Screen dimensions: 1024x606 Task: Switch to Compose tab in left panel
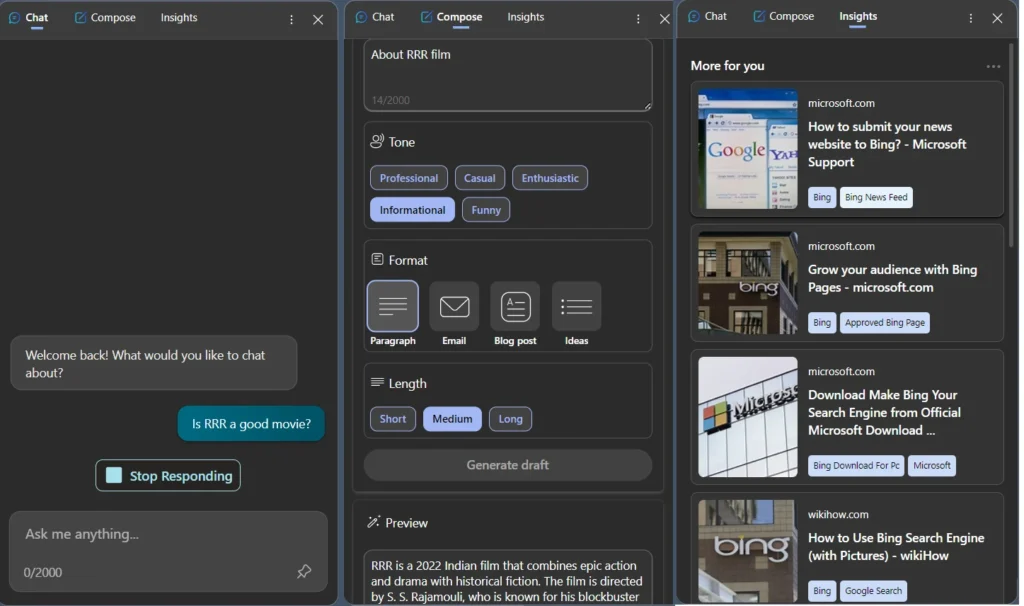tap(105, 18)
